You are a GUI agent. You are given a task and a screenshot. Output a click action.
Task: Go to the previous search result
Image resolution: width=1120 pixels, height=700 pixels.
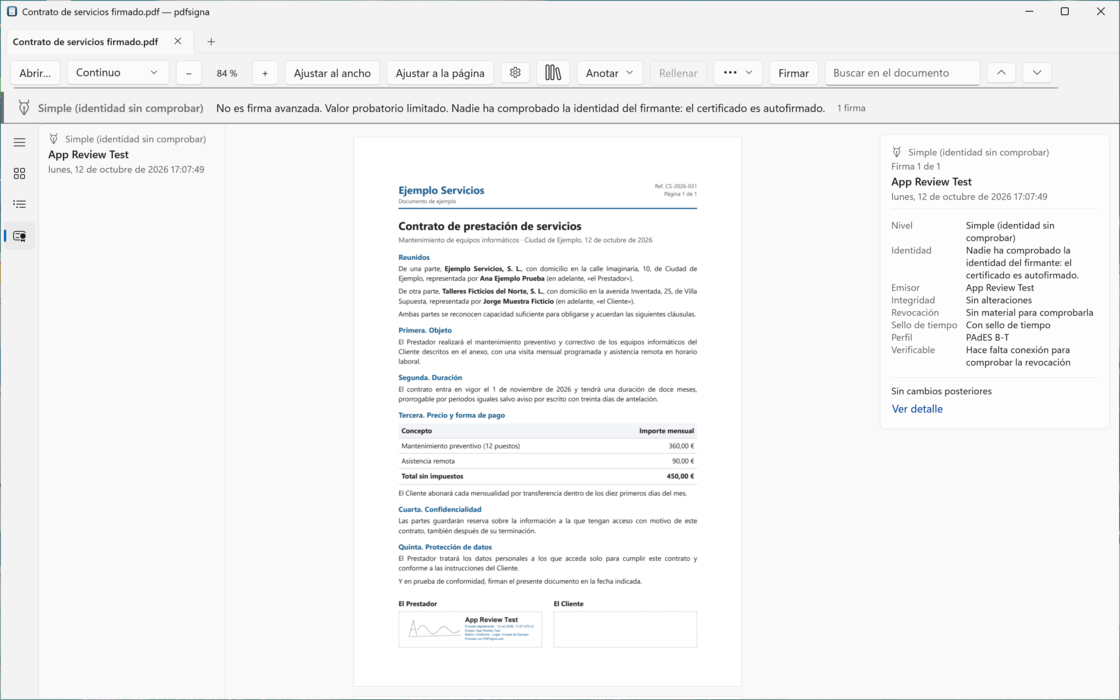click(x=1001, y=72)
